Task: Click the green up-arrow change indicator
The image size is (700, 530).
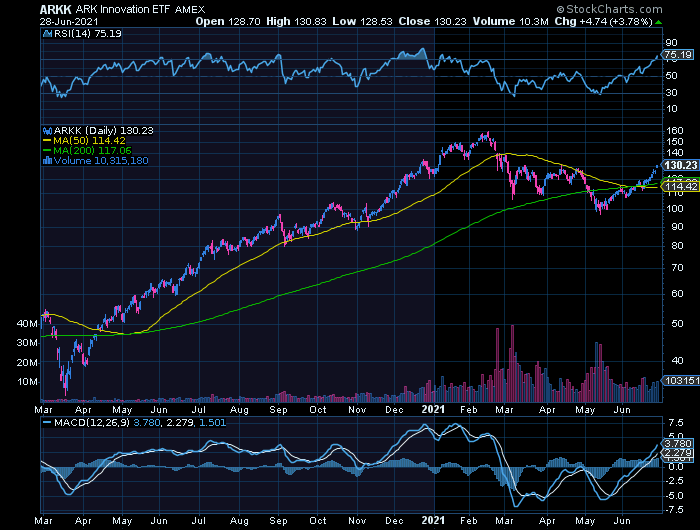Action: 658,22
